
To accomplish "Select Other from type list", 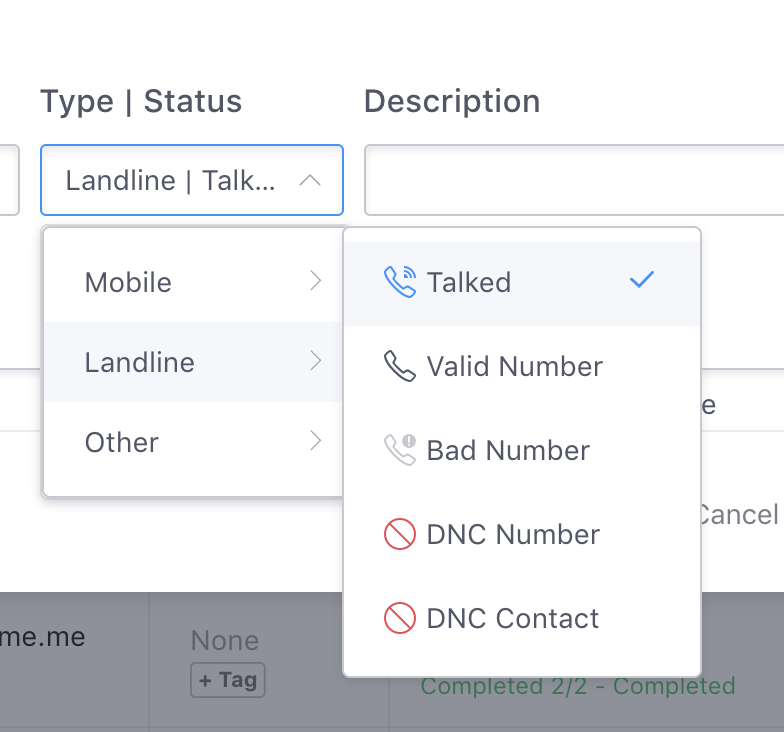I will pyautogui.click(x=193, y=442).
